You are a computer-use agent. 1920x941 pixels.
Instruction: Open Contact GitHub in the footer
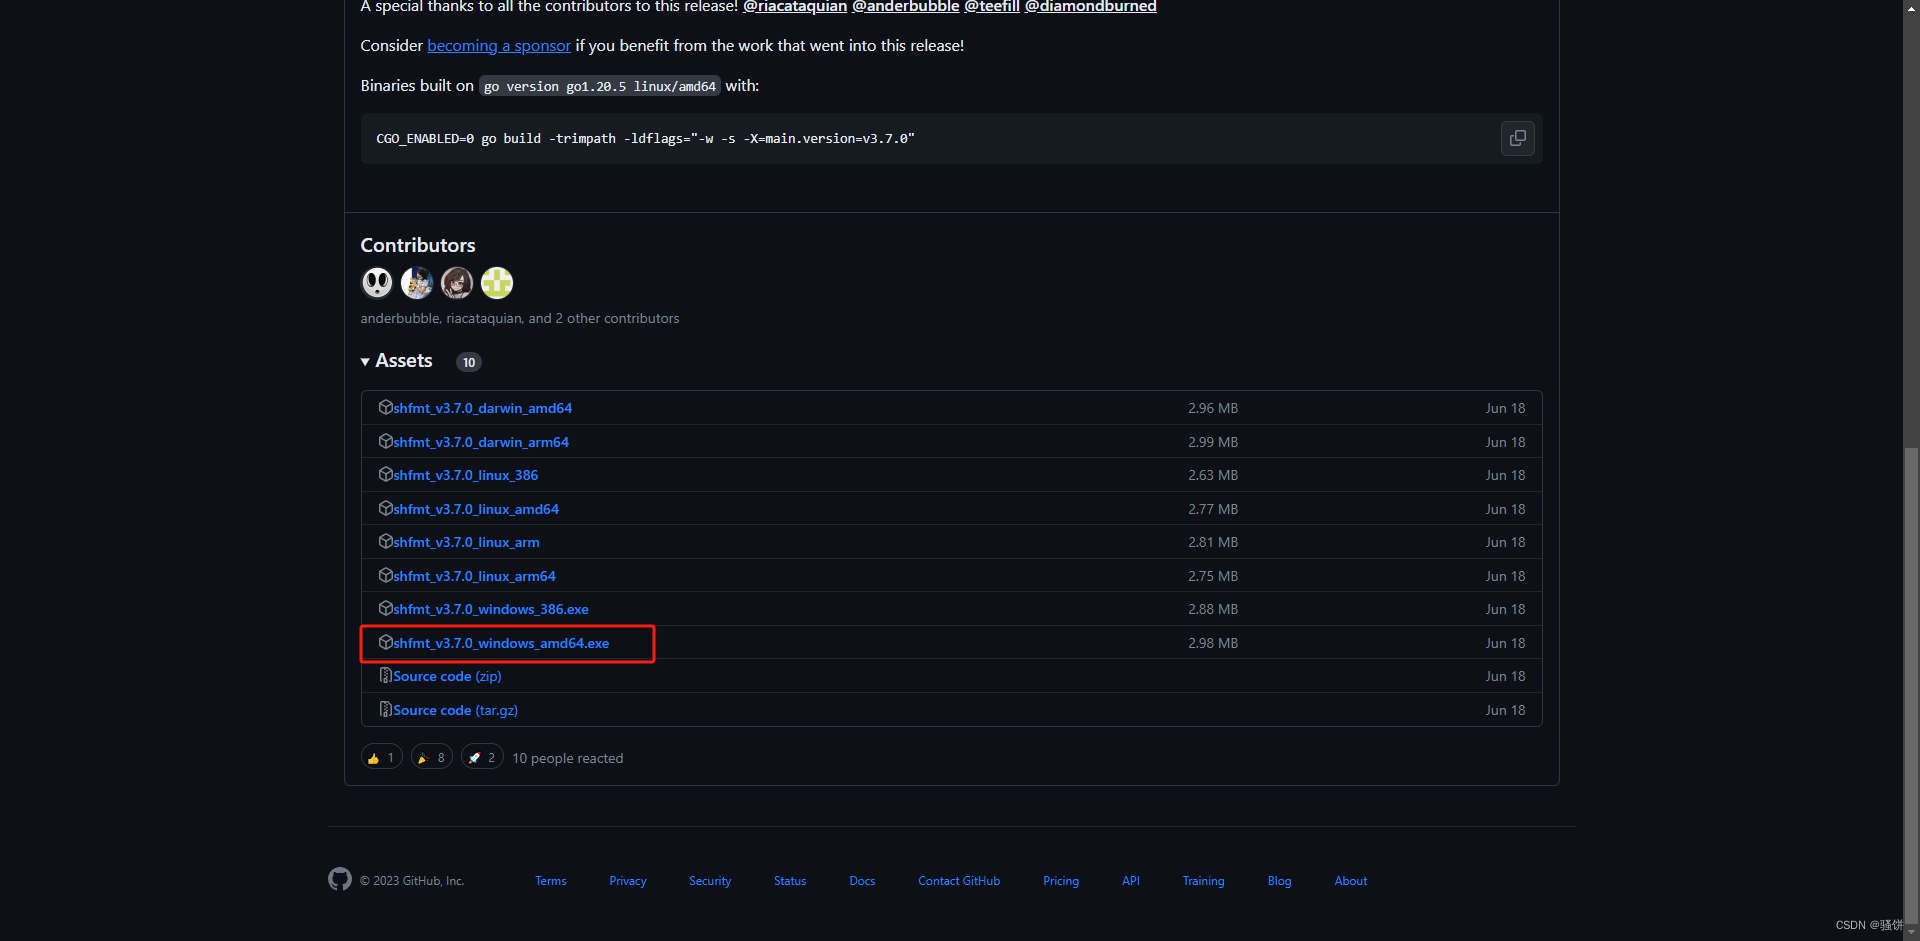[959, 881]
